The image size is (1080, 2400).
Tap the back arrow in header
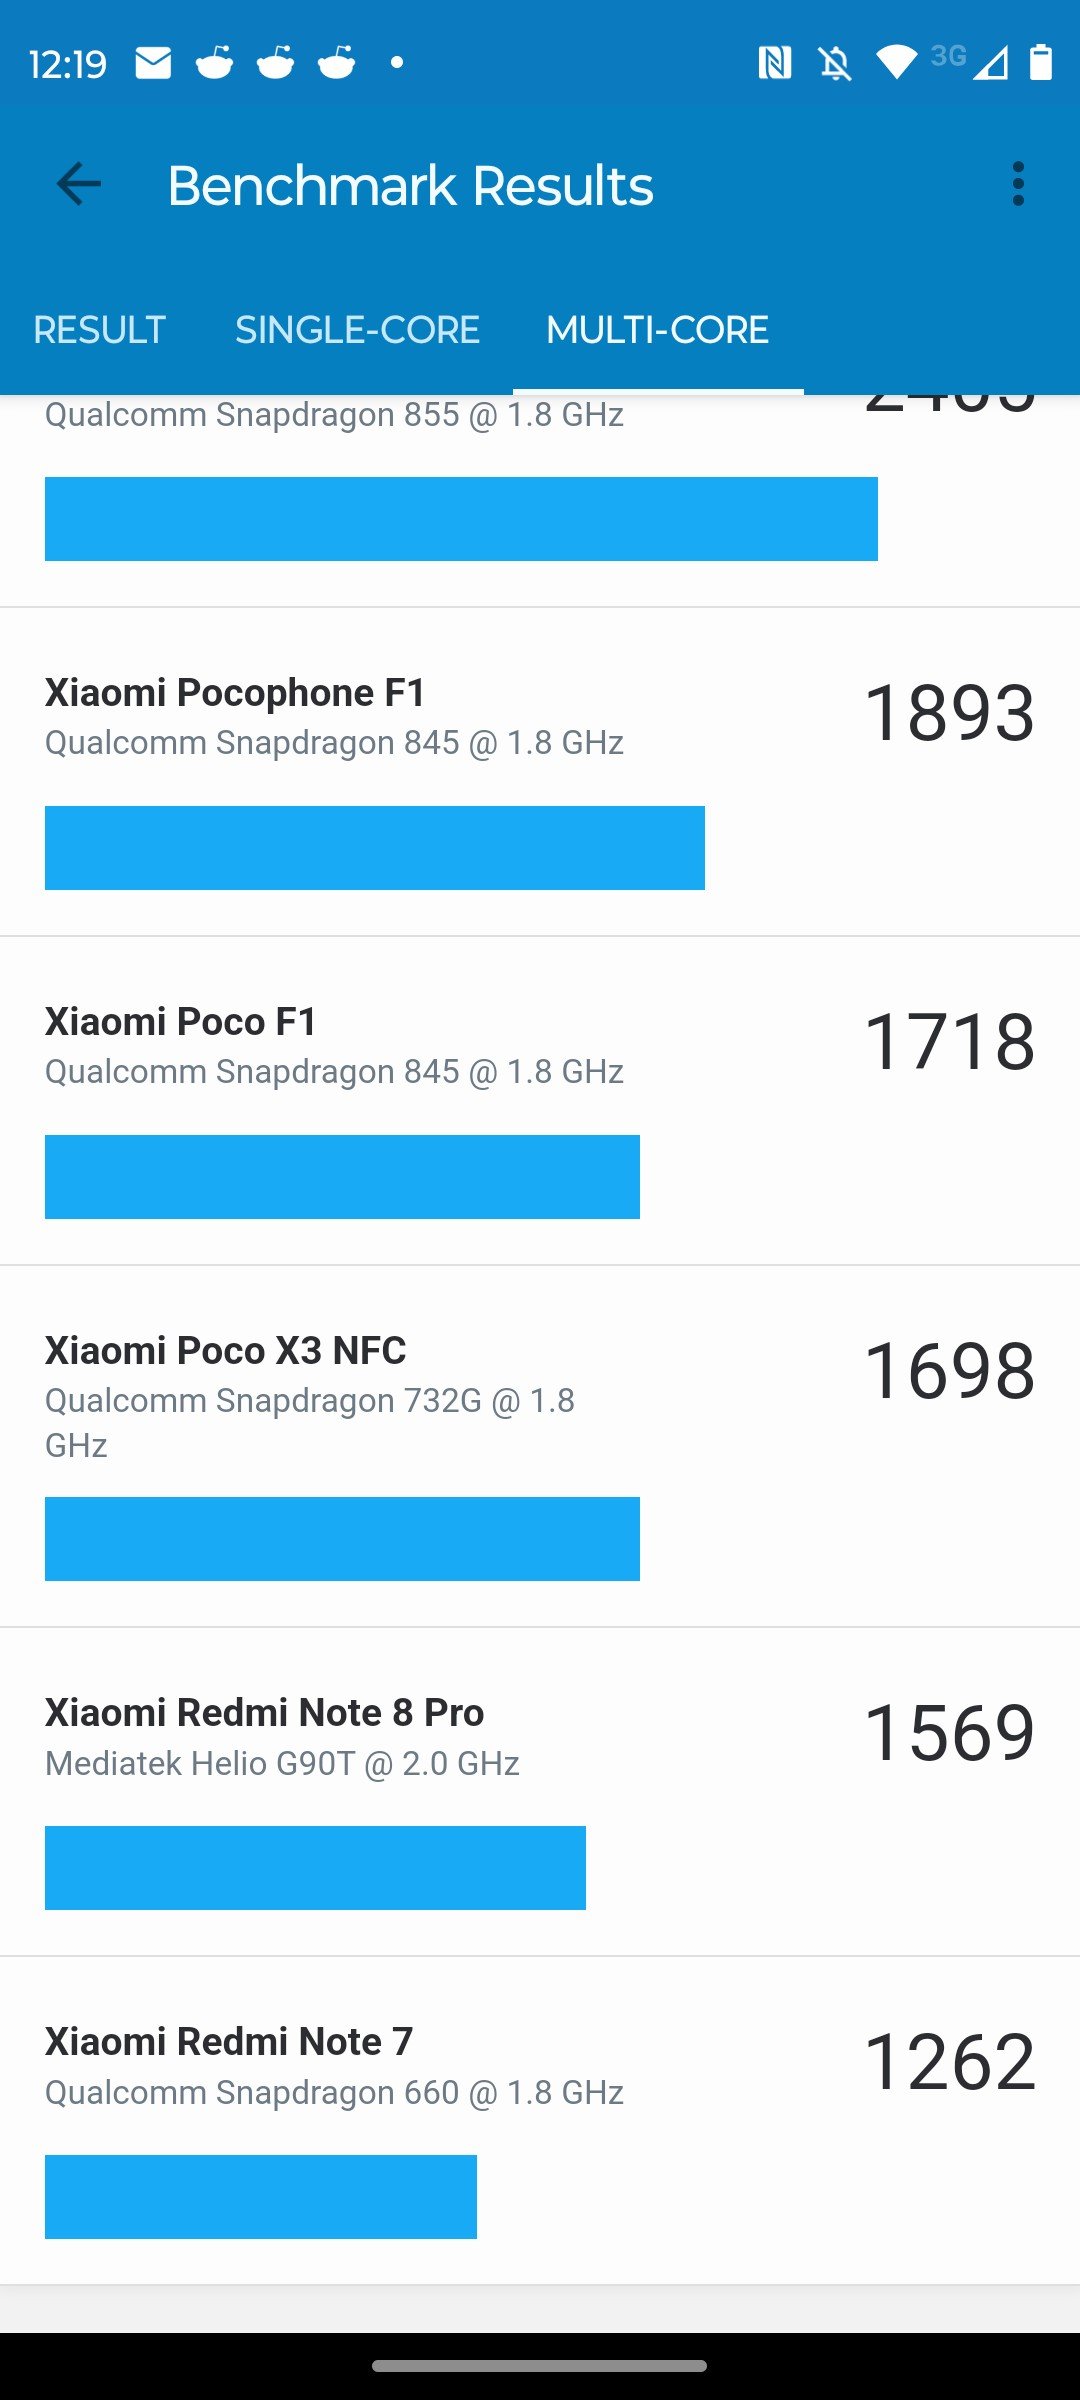78,185
